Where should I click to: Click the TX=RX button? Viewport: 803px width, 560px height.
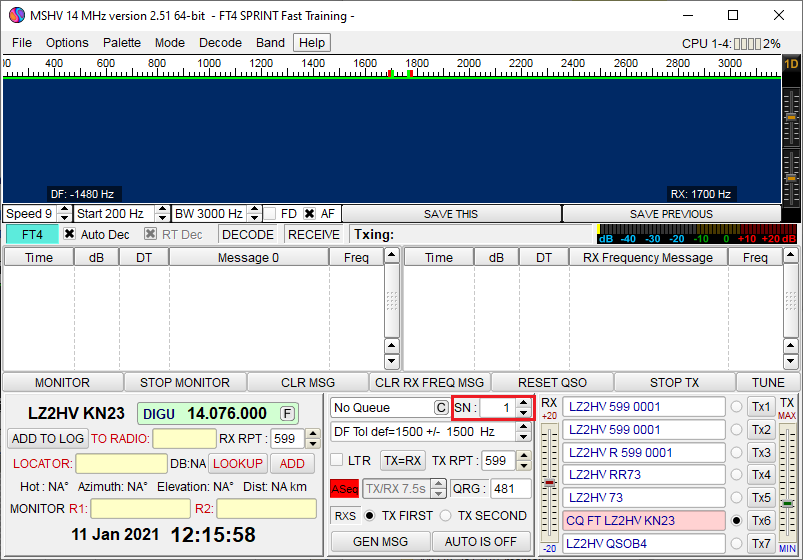pos(403,461)
